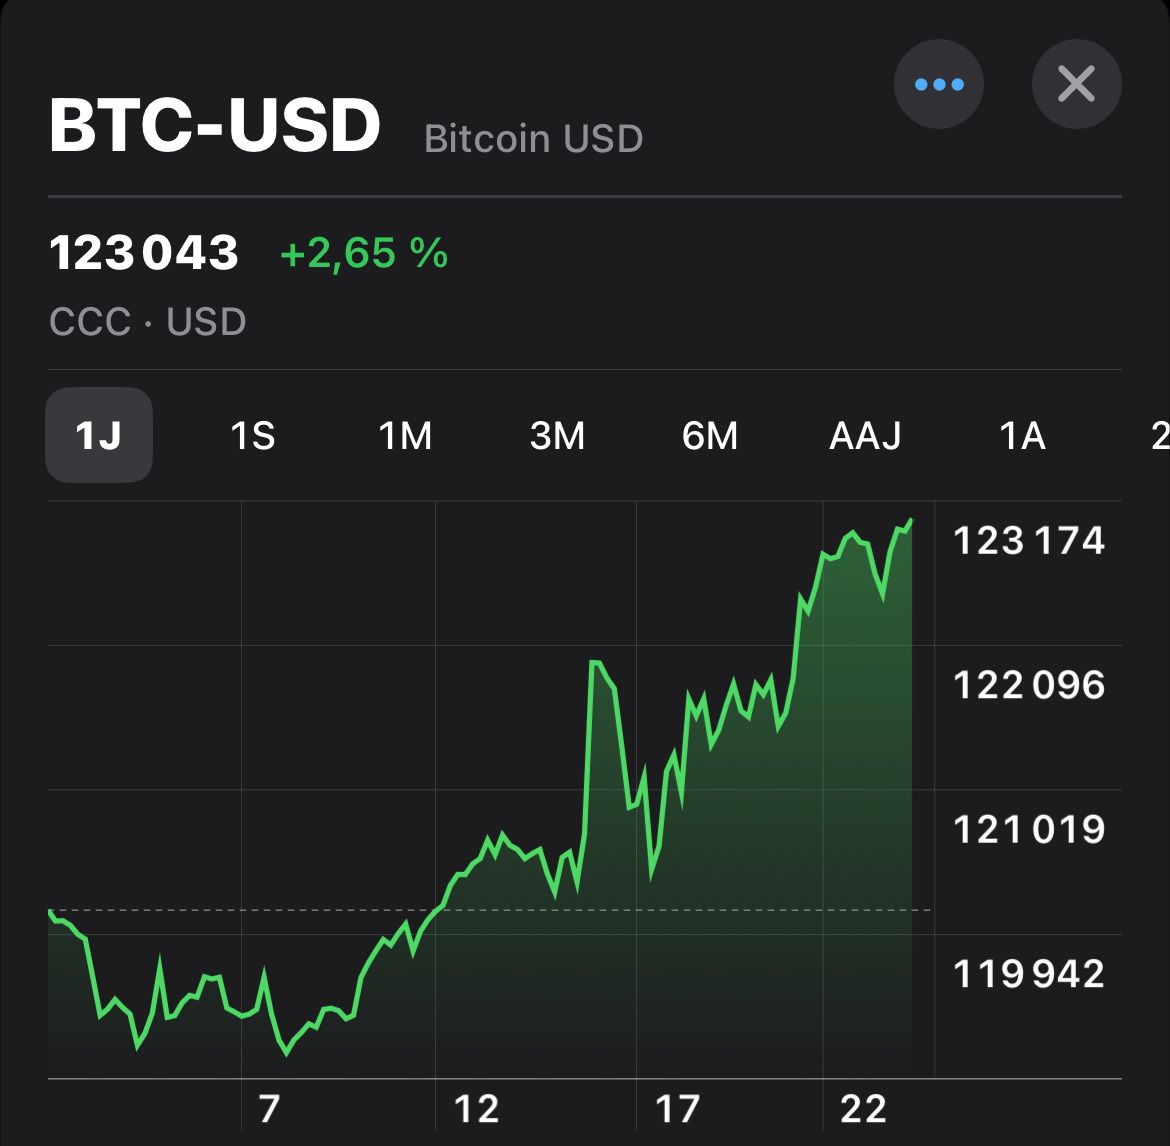The image size is (1170, 1146).
Task: Switch chart to 1S range
Action: (252, 435)
